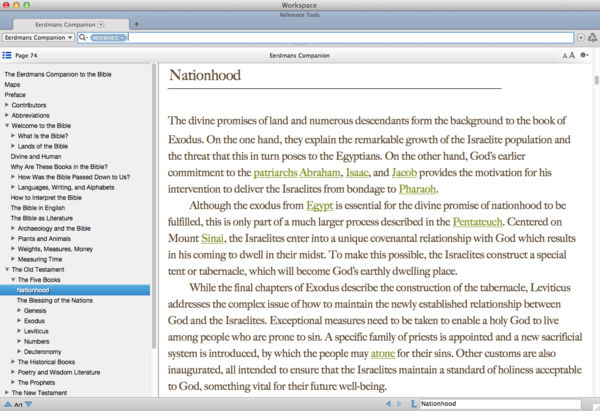Image resolution: width=600 pixels, height=411 pixels.
Task: Add a new tab with plus button
Action: tap(136, 23)
